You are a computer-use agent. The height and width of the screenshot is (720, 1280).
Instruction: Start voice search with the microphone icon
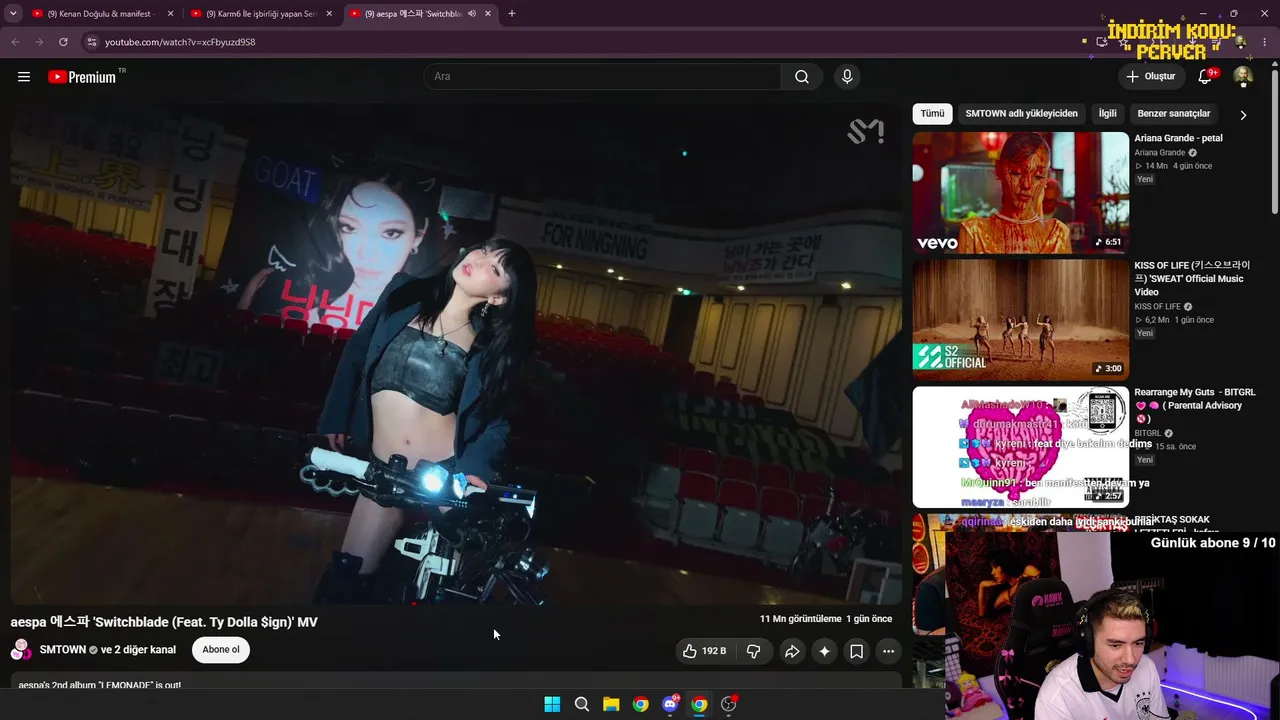[847, 77]
